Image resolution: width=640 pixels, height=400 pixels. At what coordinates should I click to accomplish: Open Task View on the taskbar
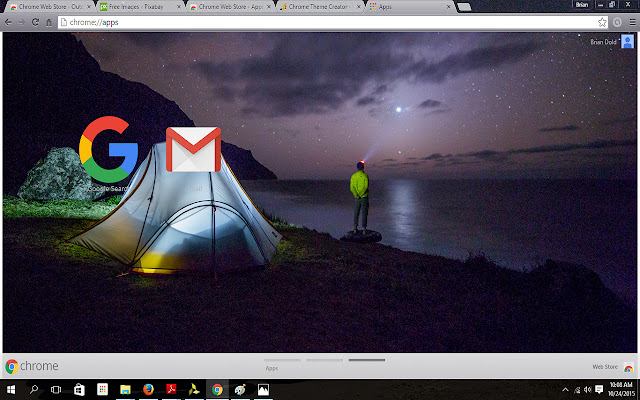tap(56, 390)
